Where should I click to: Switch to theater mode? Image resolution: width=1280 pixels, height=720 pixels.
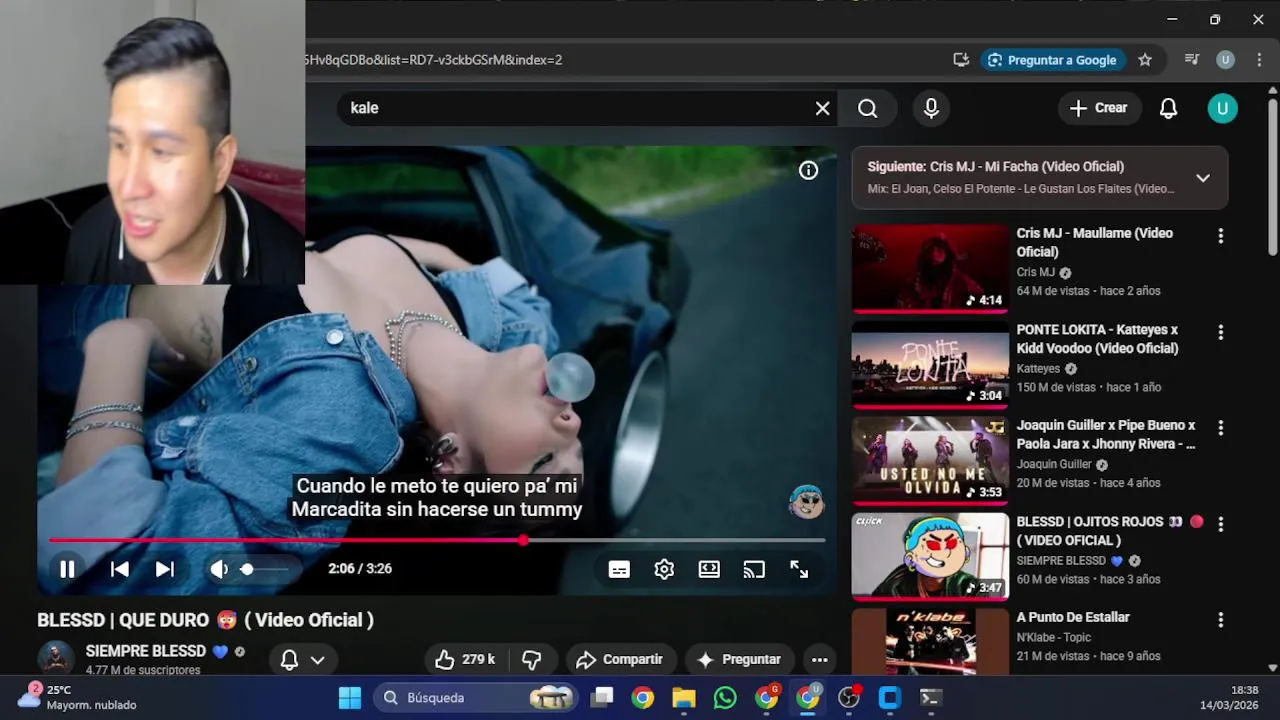(709, 569)
